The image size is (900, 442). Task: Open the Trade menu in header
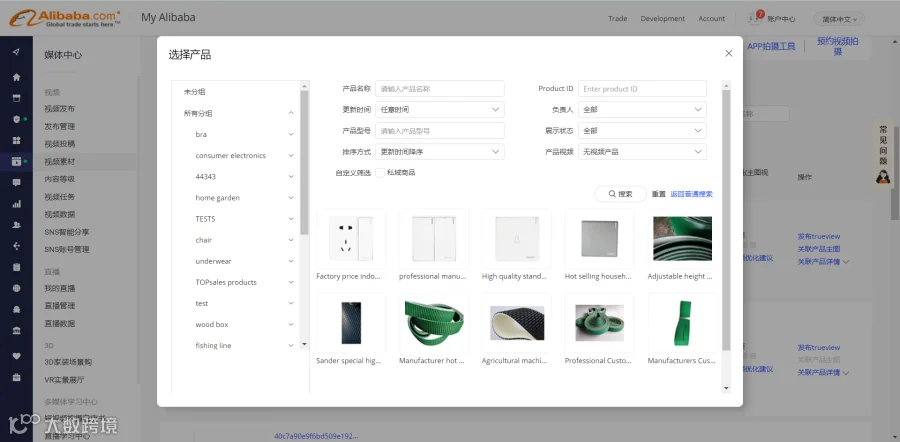click(618, 18)
